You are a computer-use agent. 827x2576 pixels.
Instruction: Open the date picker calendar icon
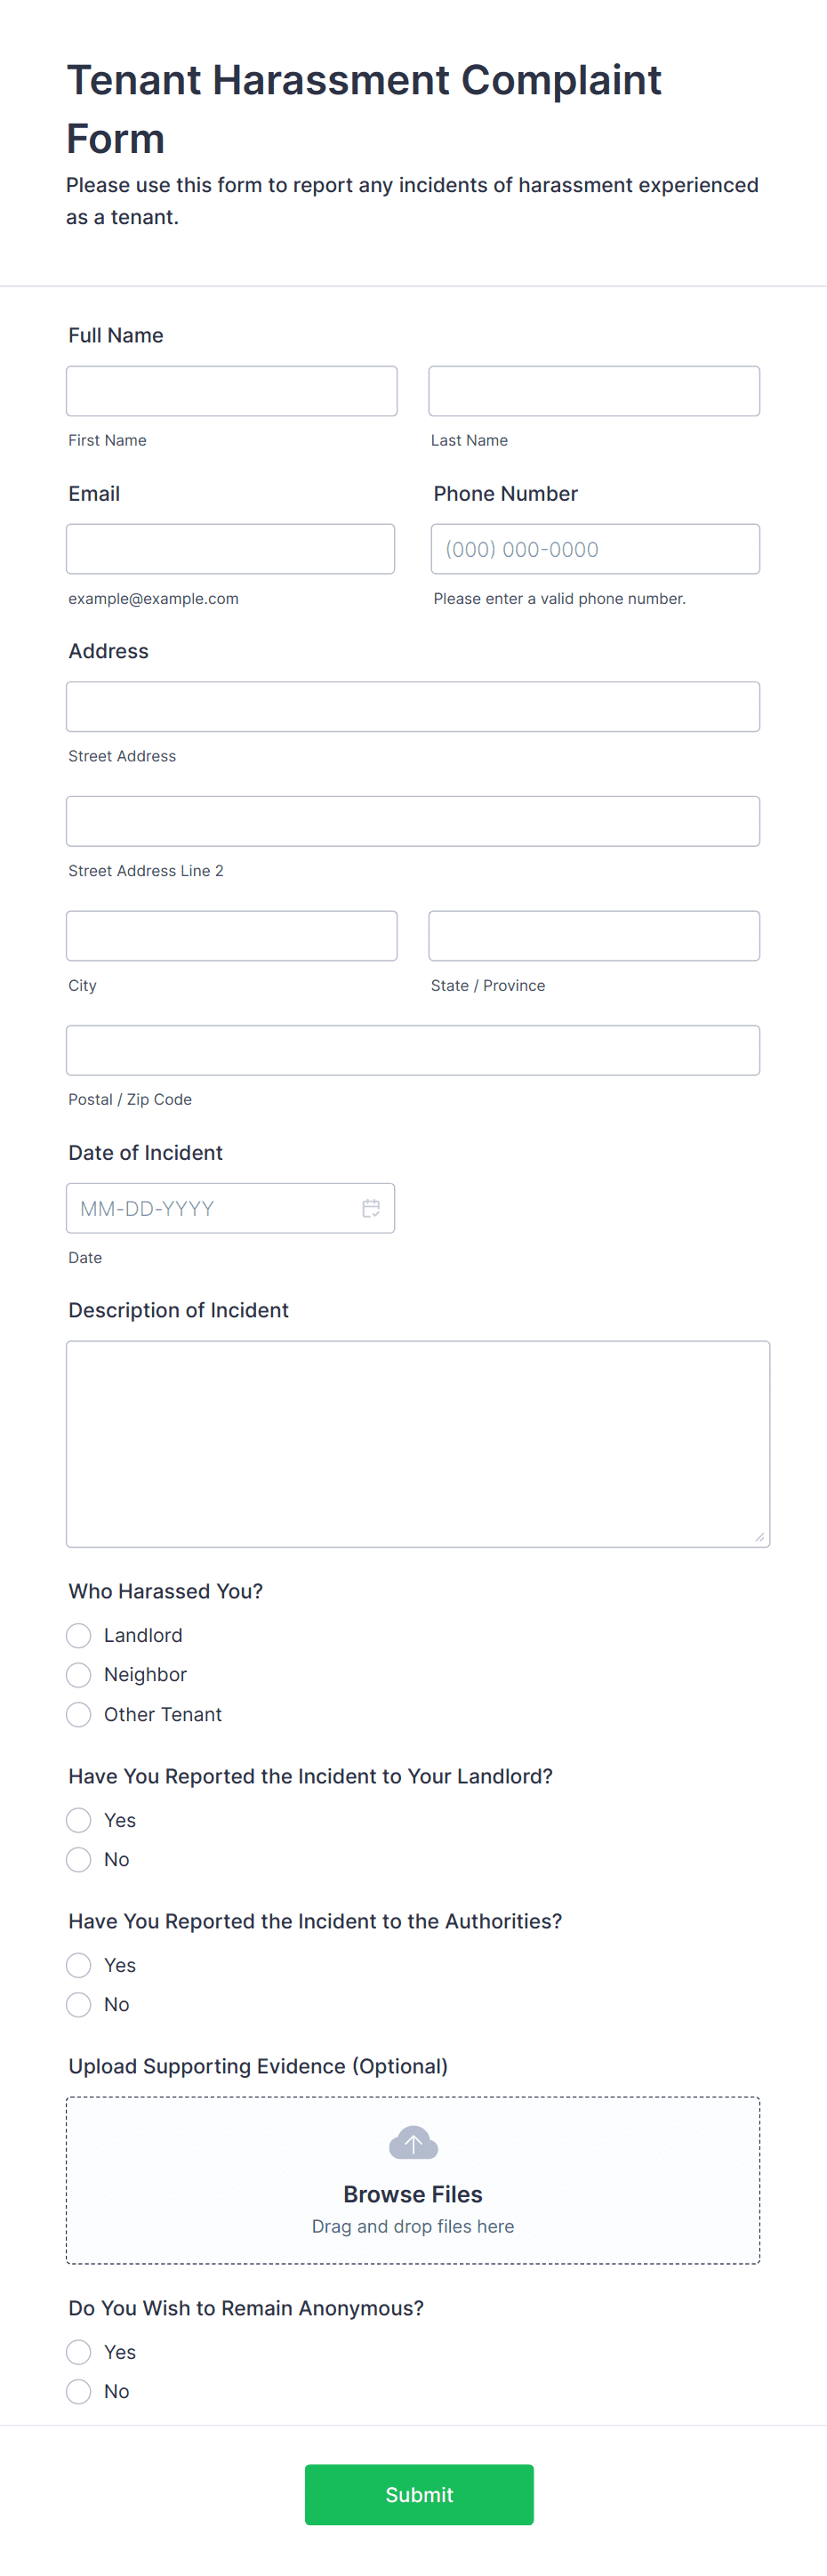(x=370, y=1208)
